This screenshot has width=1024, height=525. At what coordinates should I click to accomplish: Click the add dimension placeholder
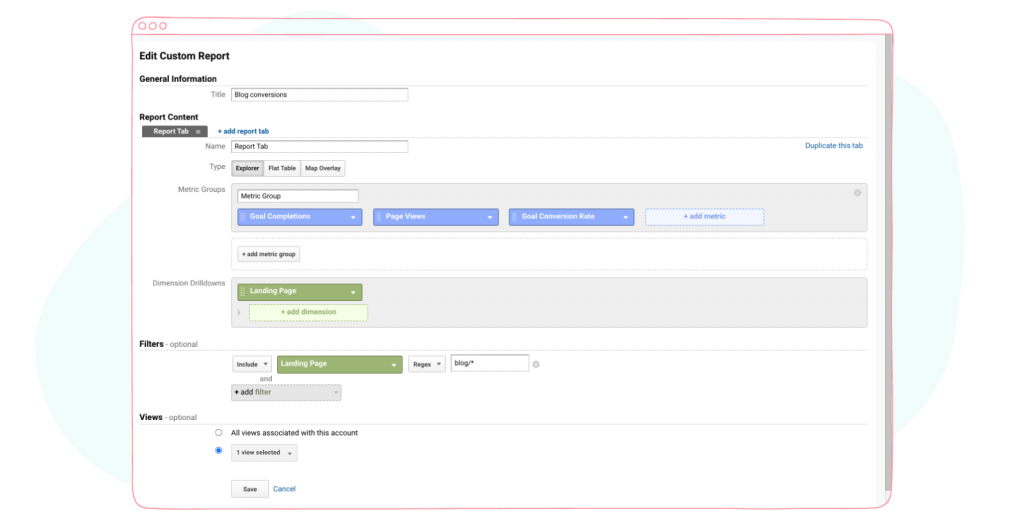pyautogui.click(x=308, y=313)
